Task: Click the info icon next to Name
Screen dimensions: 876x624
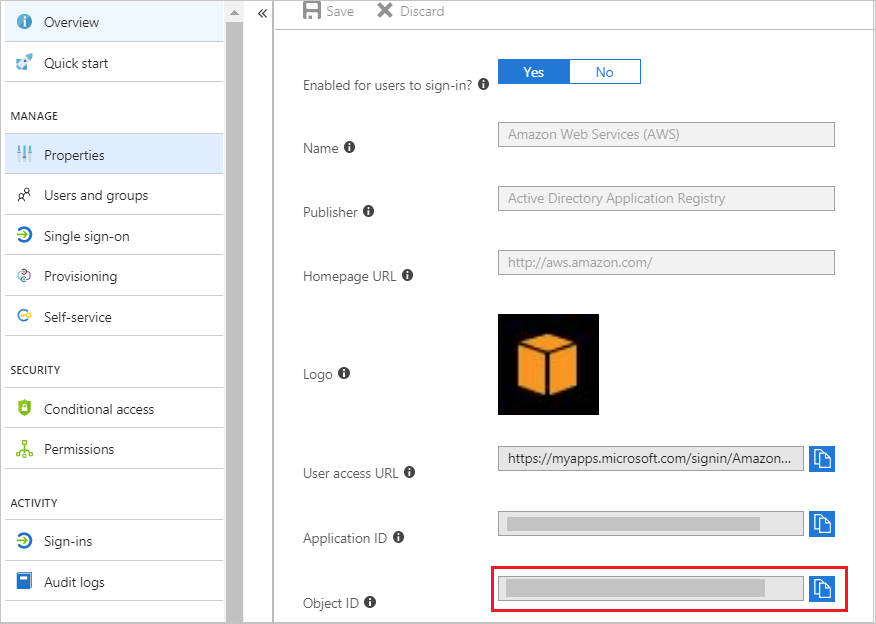Action: pos(349,147)
